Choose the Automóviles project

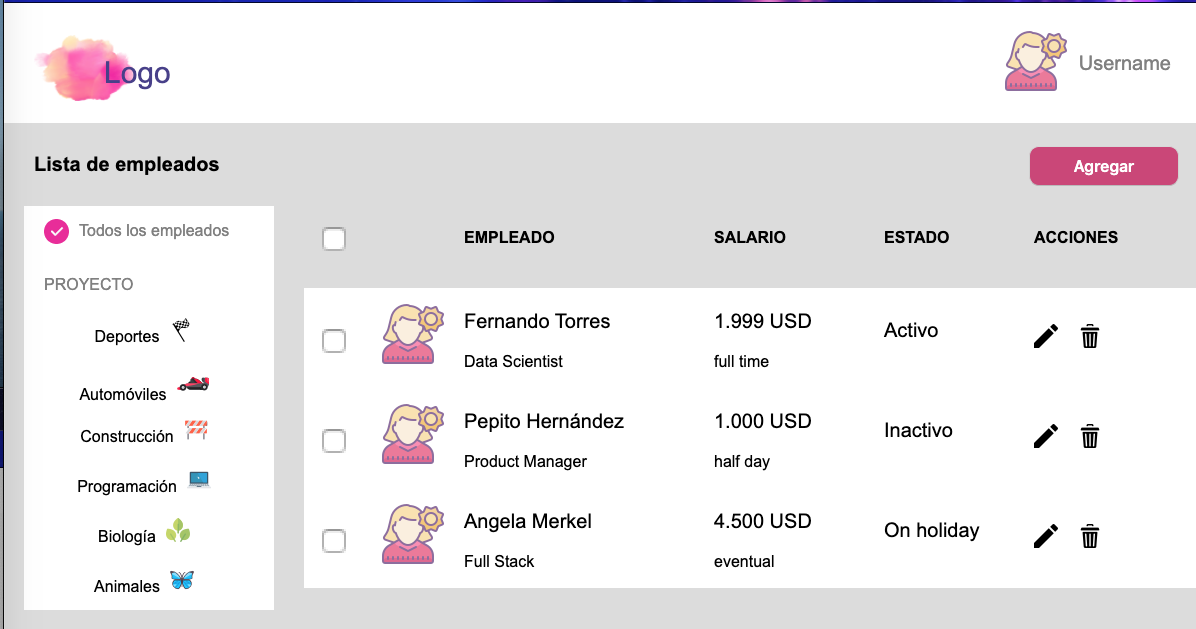tap(124, 394)
